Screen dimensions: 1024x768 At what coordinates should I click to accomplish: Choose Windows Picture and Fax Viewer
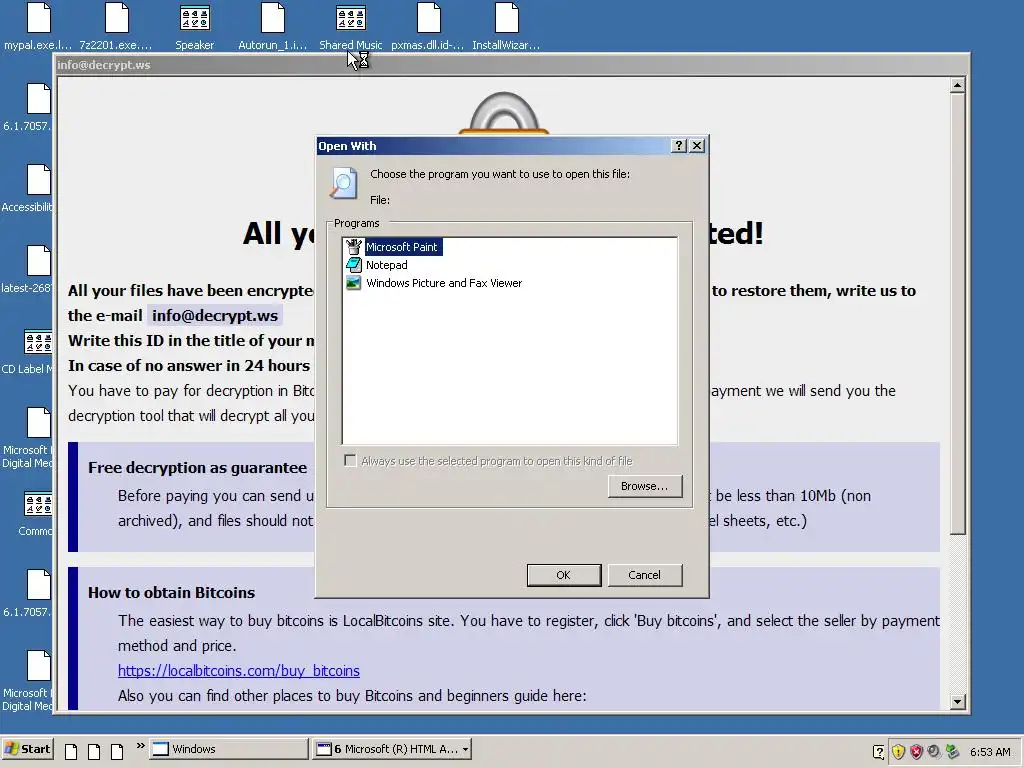(444, 283)
